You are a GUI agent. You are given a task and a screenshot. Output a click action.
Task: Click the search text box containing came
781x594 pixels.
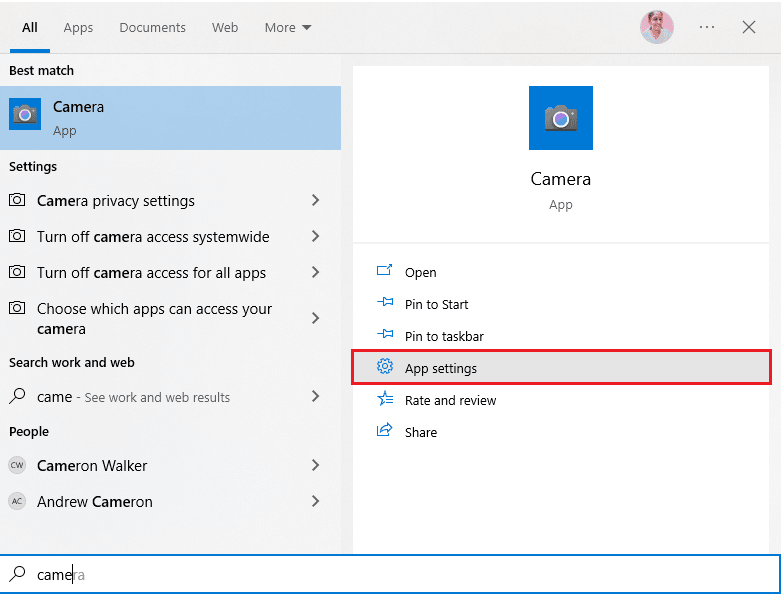(400, 575)
